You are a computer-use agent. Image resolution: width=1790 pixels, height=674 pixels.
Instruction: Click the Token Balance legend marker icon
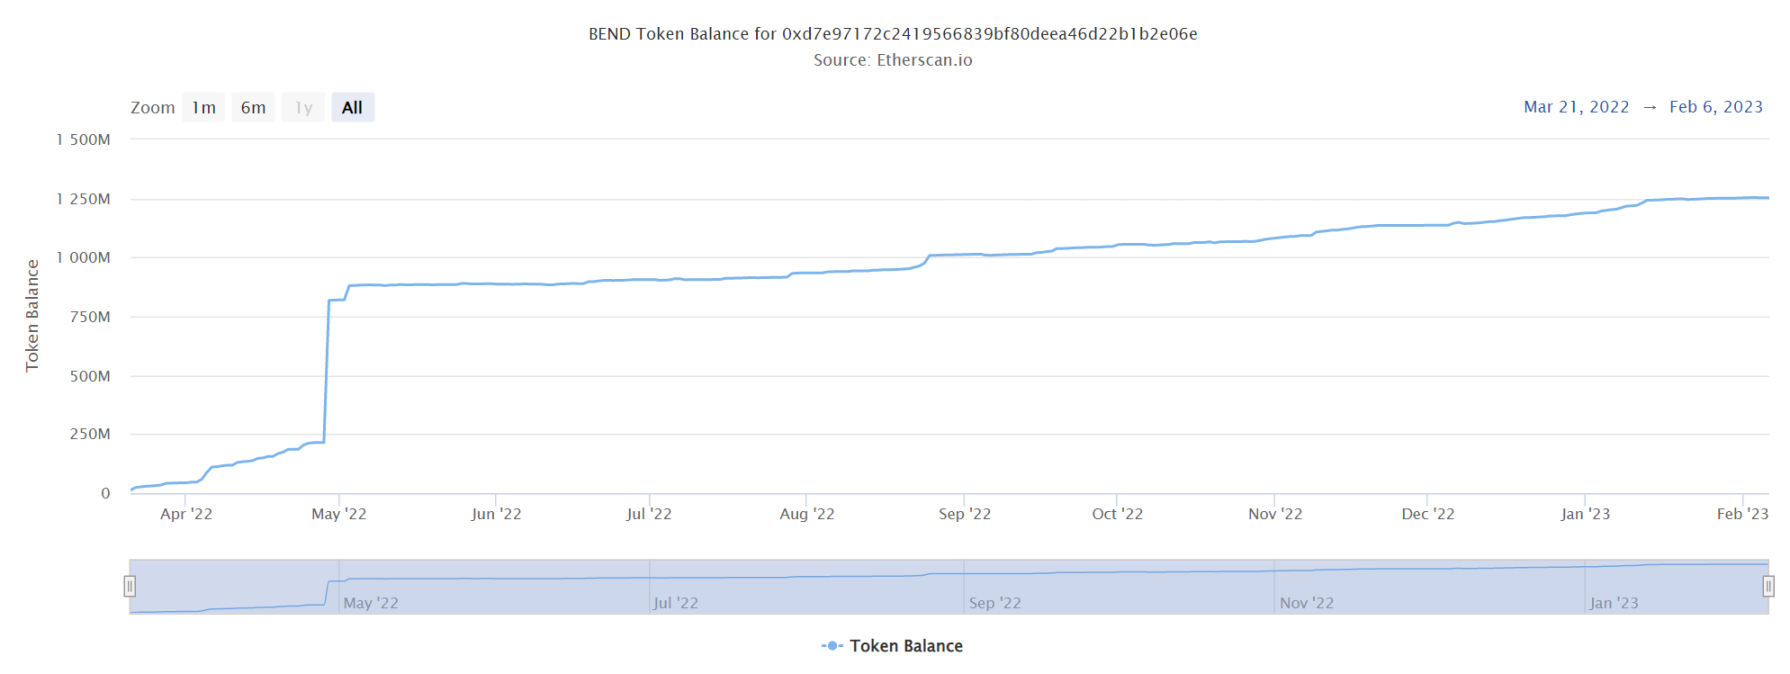832,646
